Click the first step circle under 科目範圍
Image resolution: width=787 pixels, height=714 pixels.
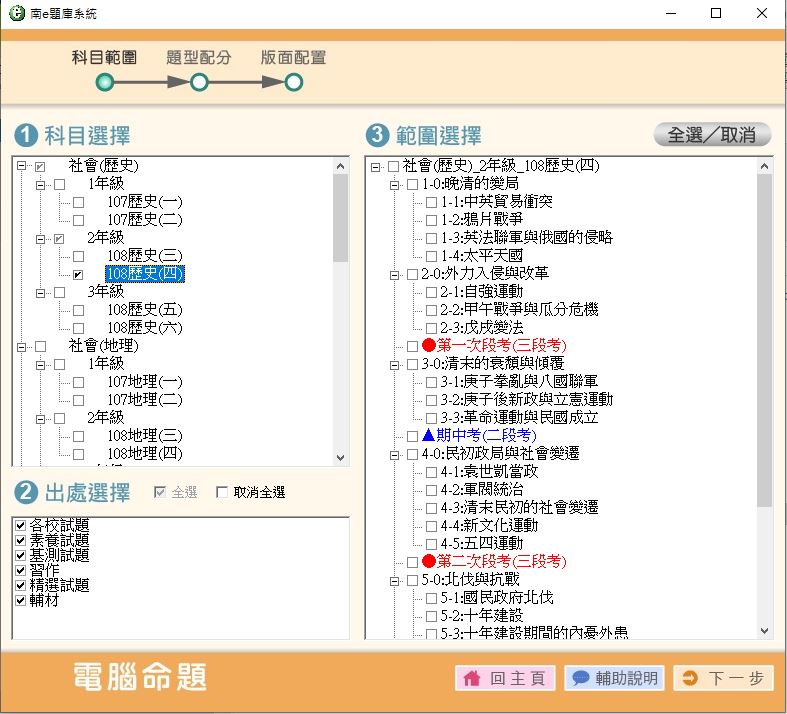coord(105,82)
